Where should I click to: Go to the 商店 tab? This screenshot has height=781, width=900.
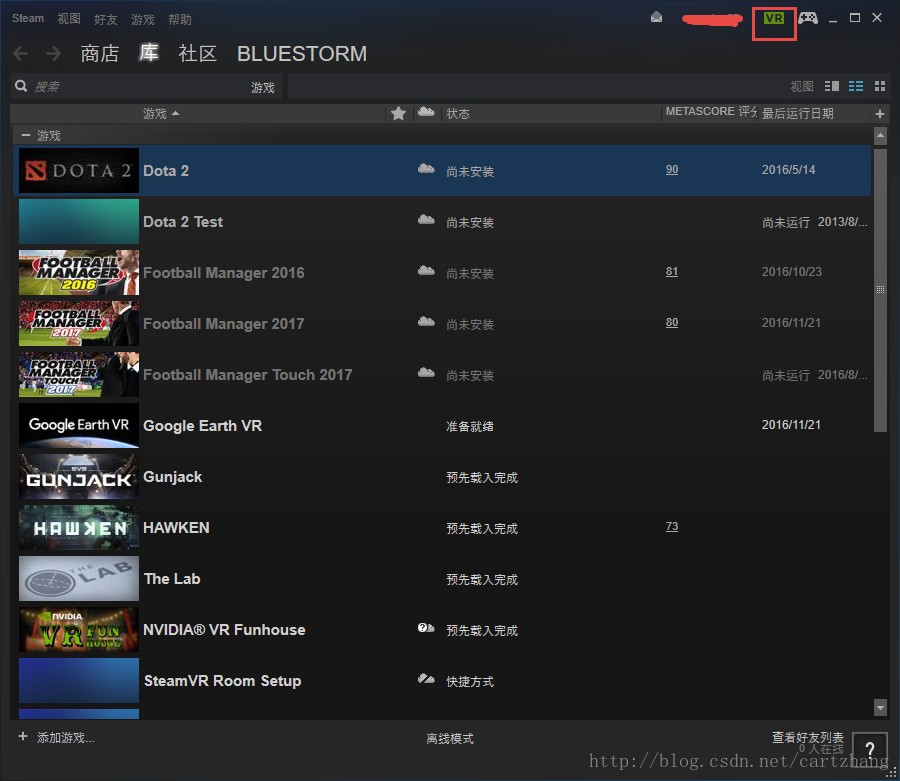tap(100, 53)
